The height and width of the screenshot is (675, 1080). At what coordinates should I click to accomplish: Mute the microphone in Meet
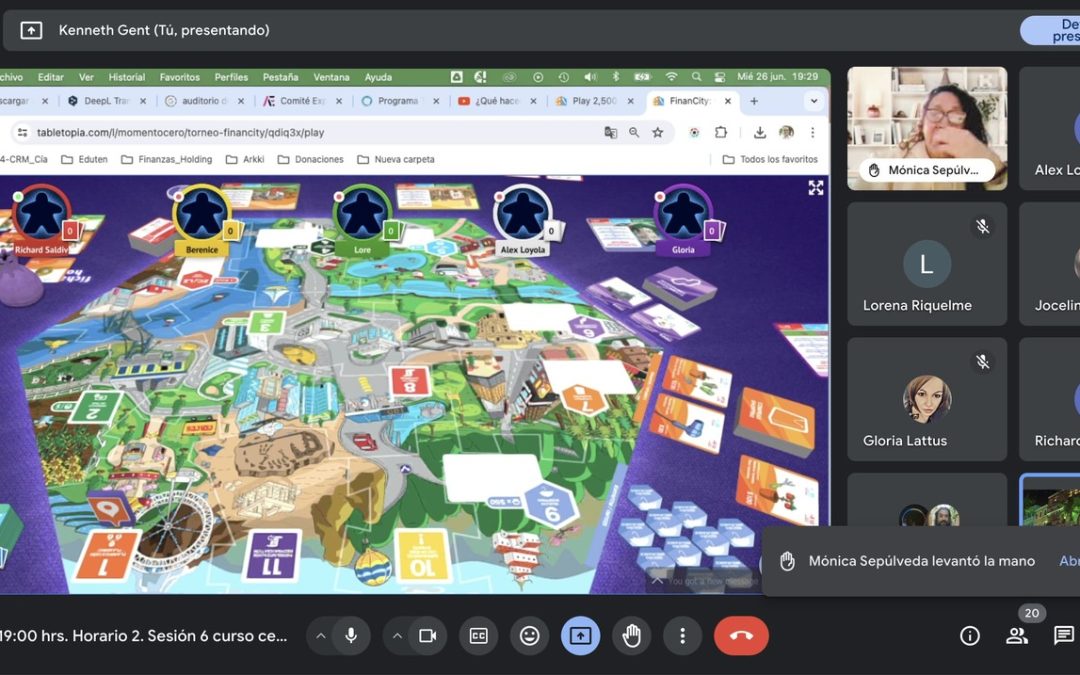[351, 636]
